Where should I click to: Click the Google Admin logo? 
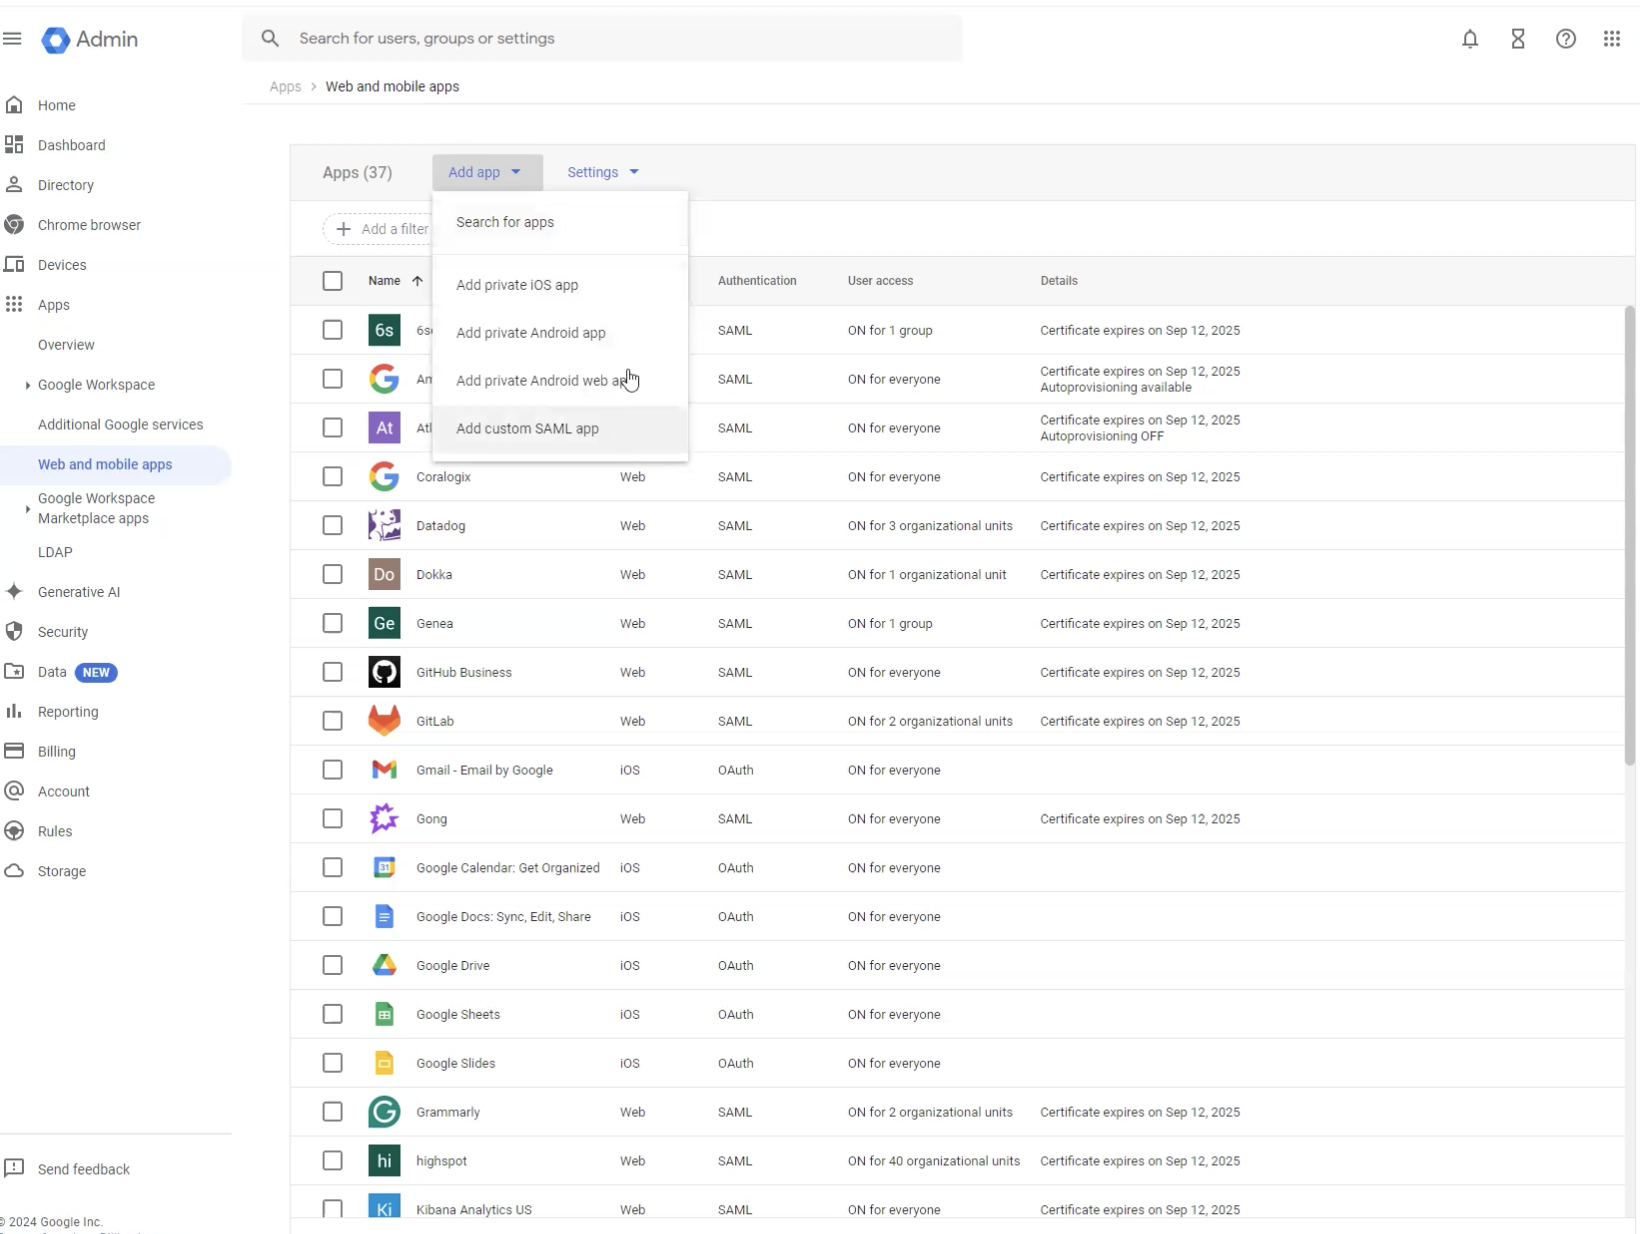90,39
